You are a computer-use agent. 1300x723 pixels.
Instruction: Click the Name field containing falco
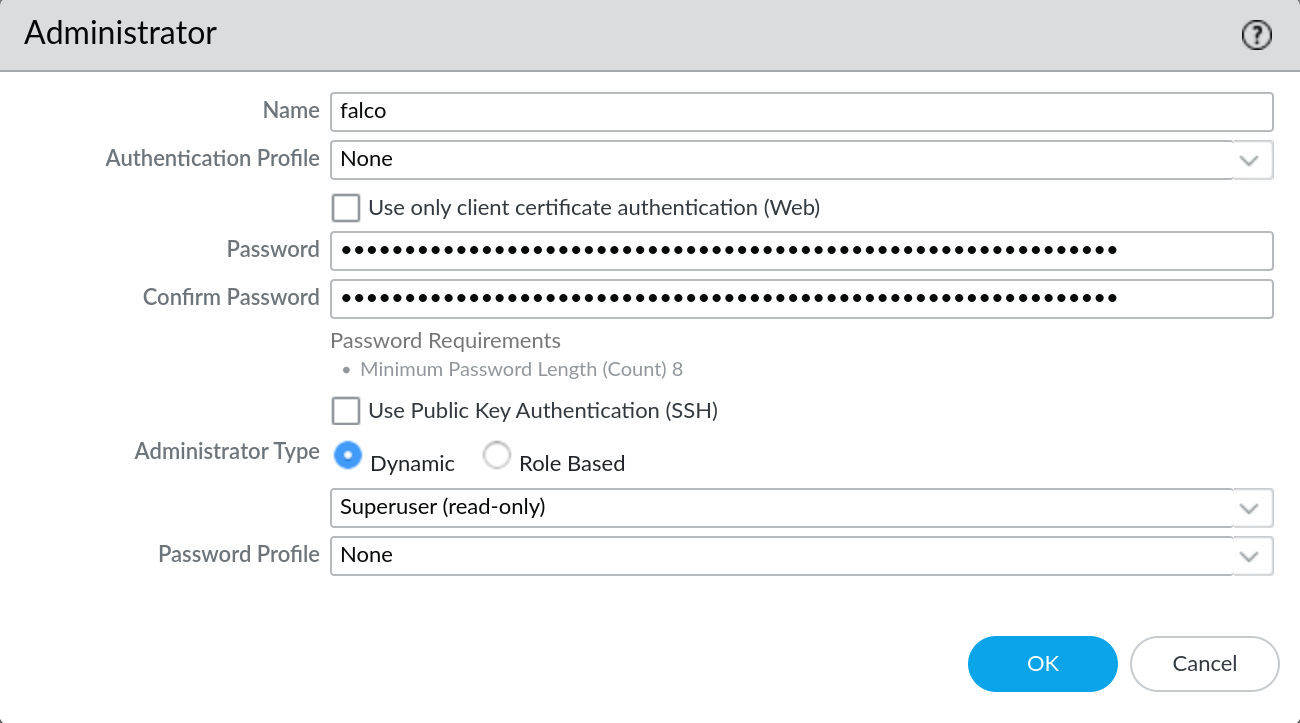(800, 111)
